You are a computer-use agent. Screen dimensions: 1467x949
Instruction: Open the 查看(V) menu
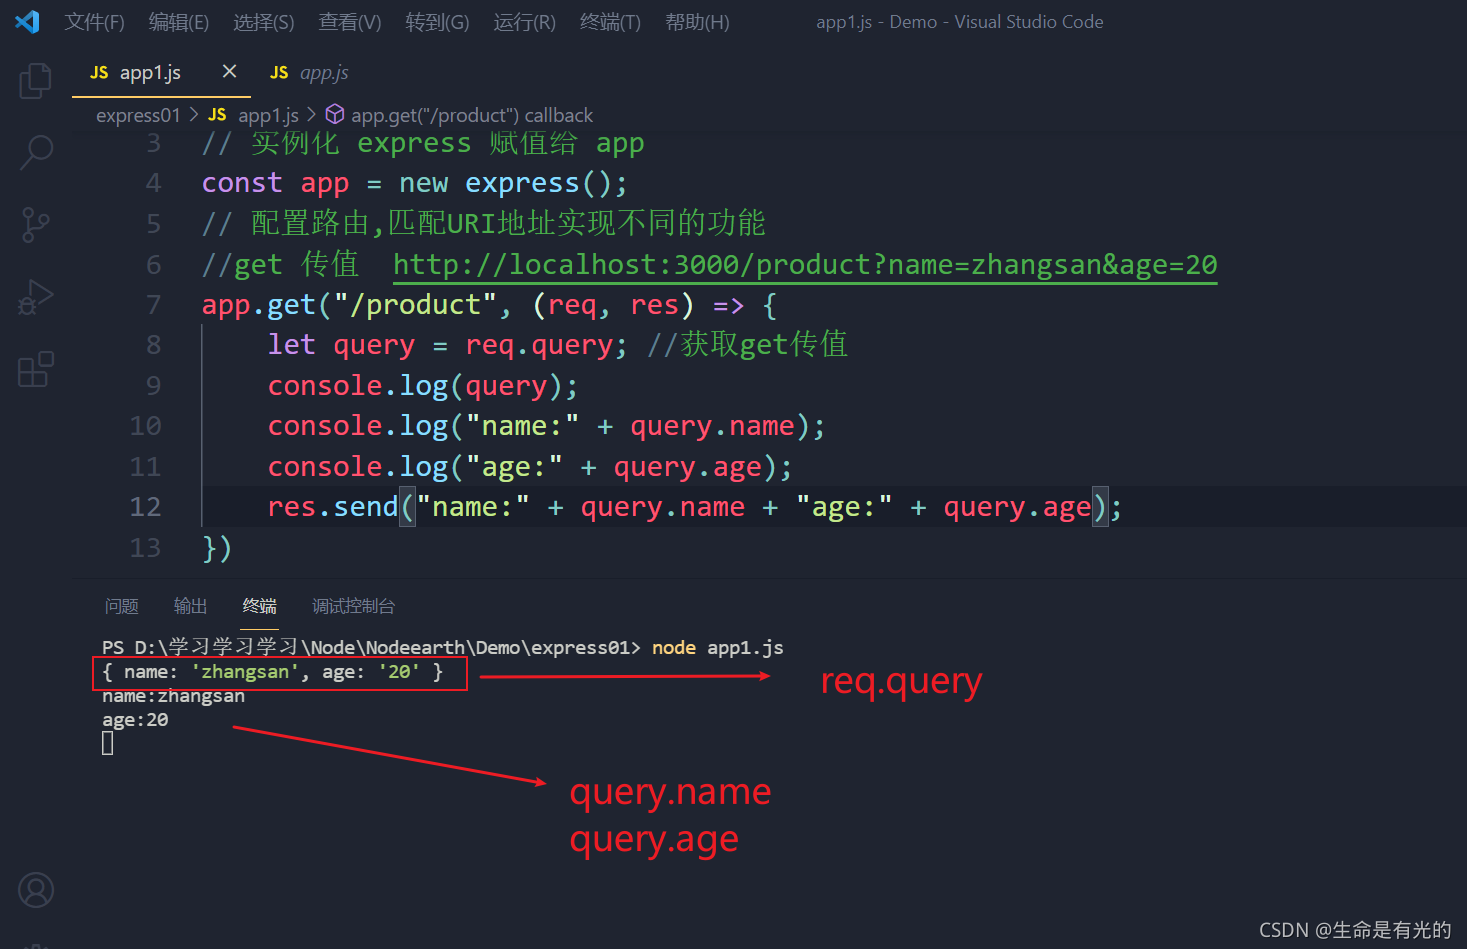(349, 22)
